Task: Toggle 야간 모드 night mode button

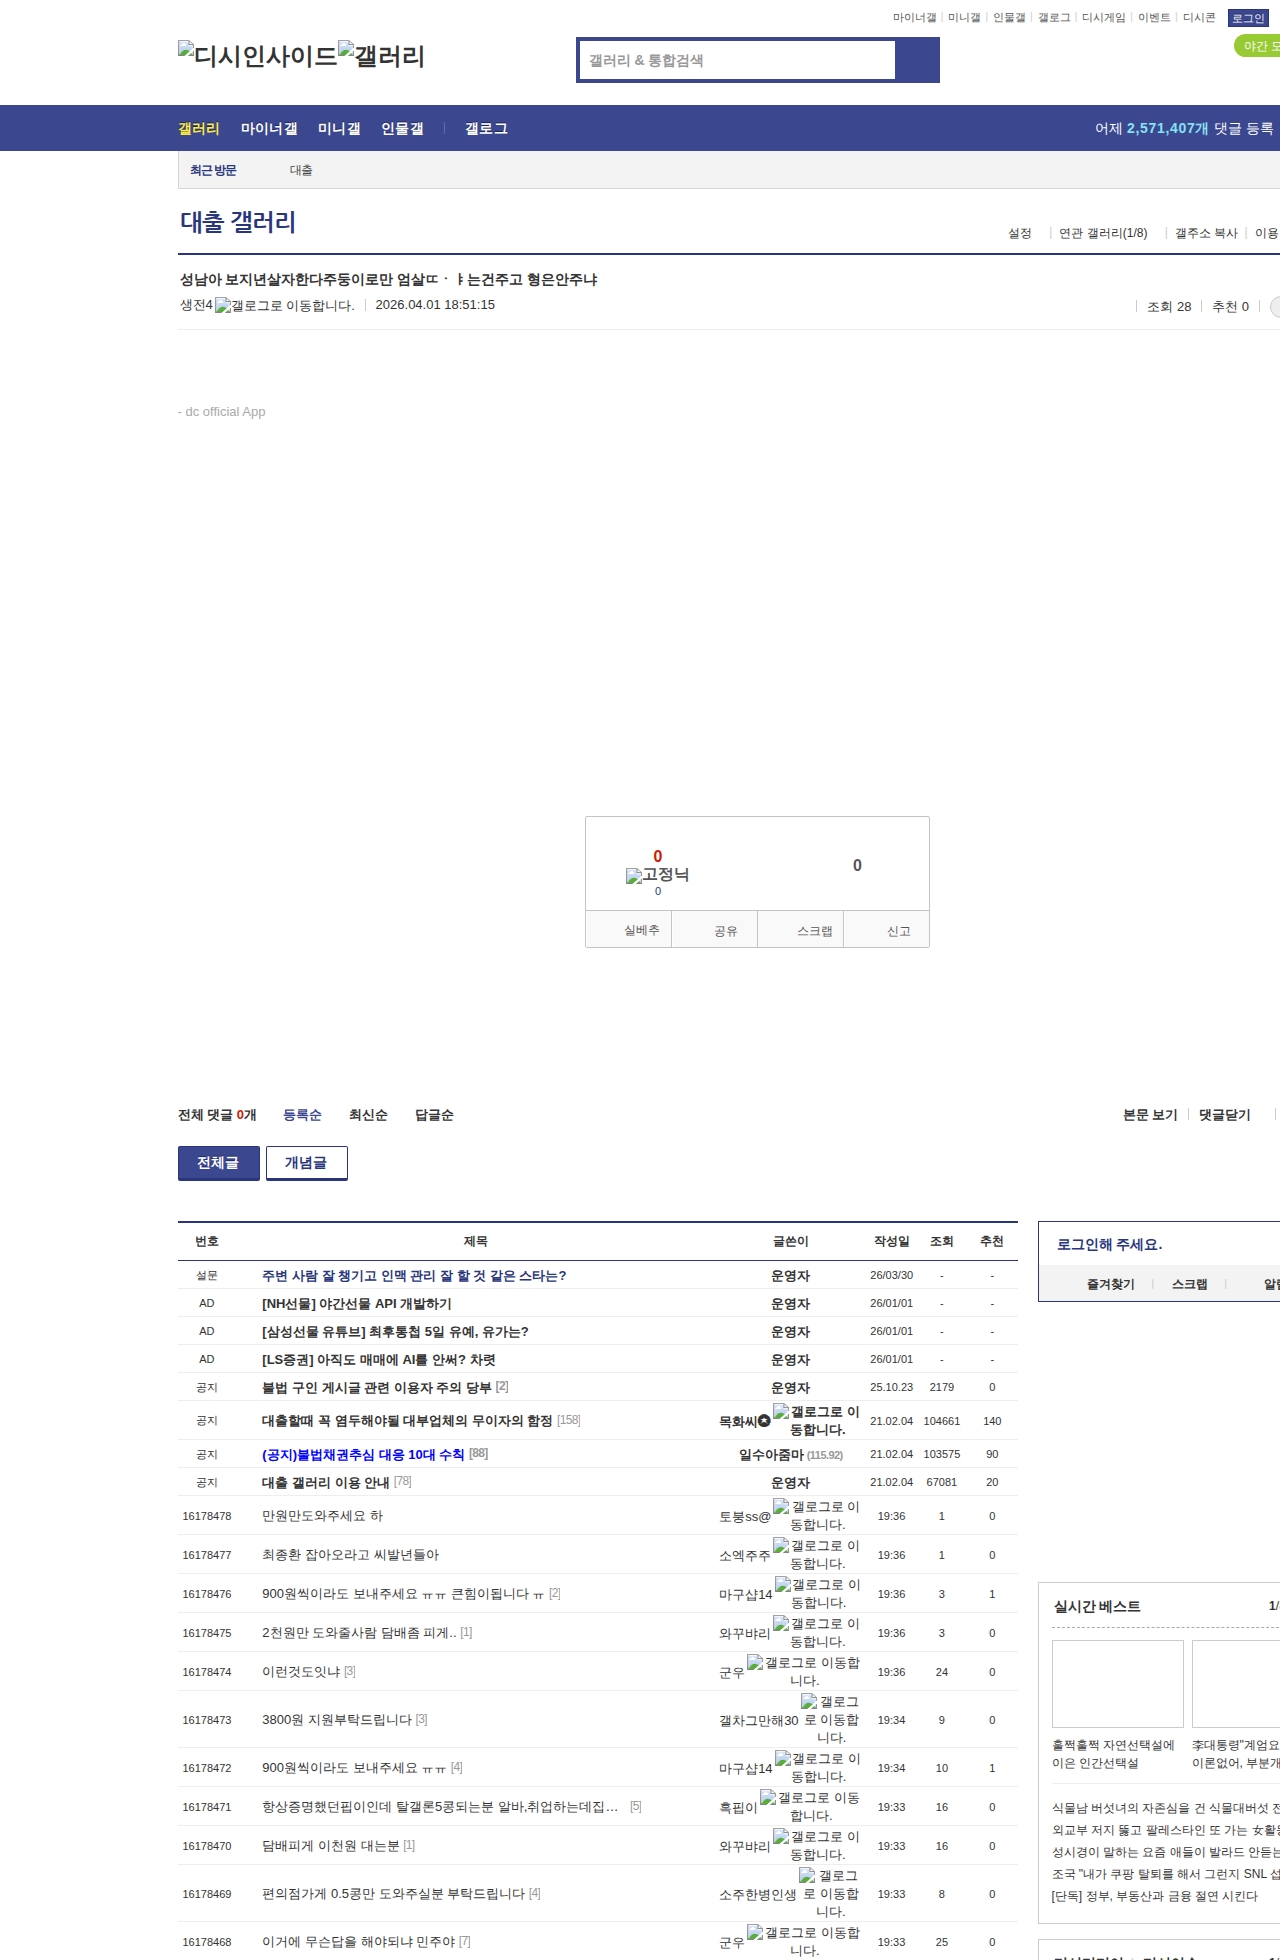Action: click(1258, 46)
